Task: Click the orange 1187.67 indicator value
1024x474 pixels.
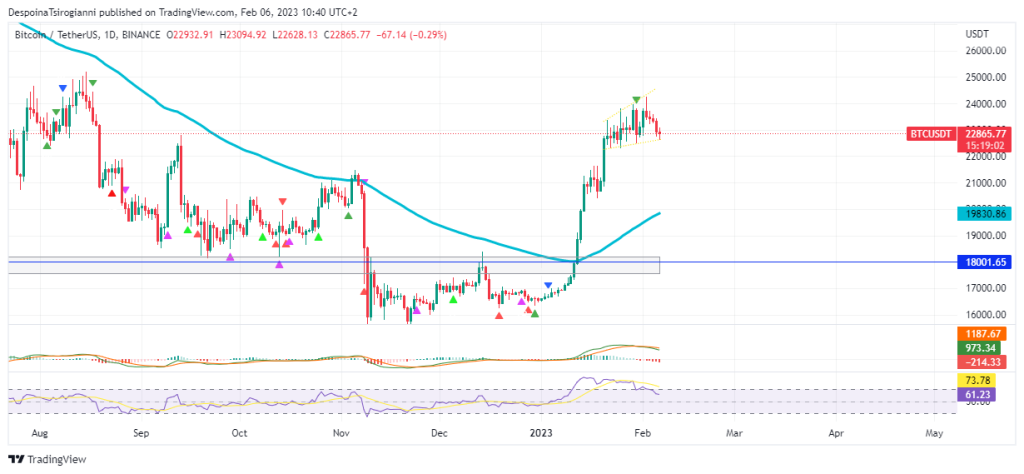Action: click(984, 333)
